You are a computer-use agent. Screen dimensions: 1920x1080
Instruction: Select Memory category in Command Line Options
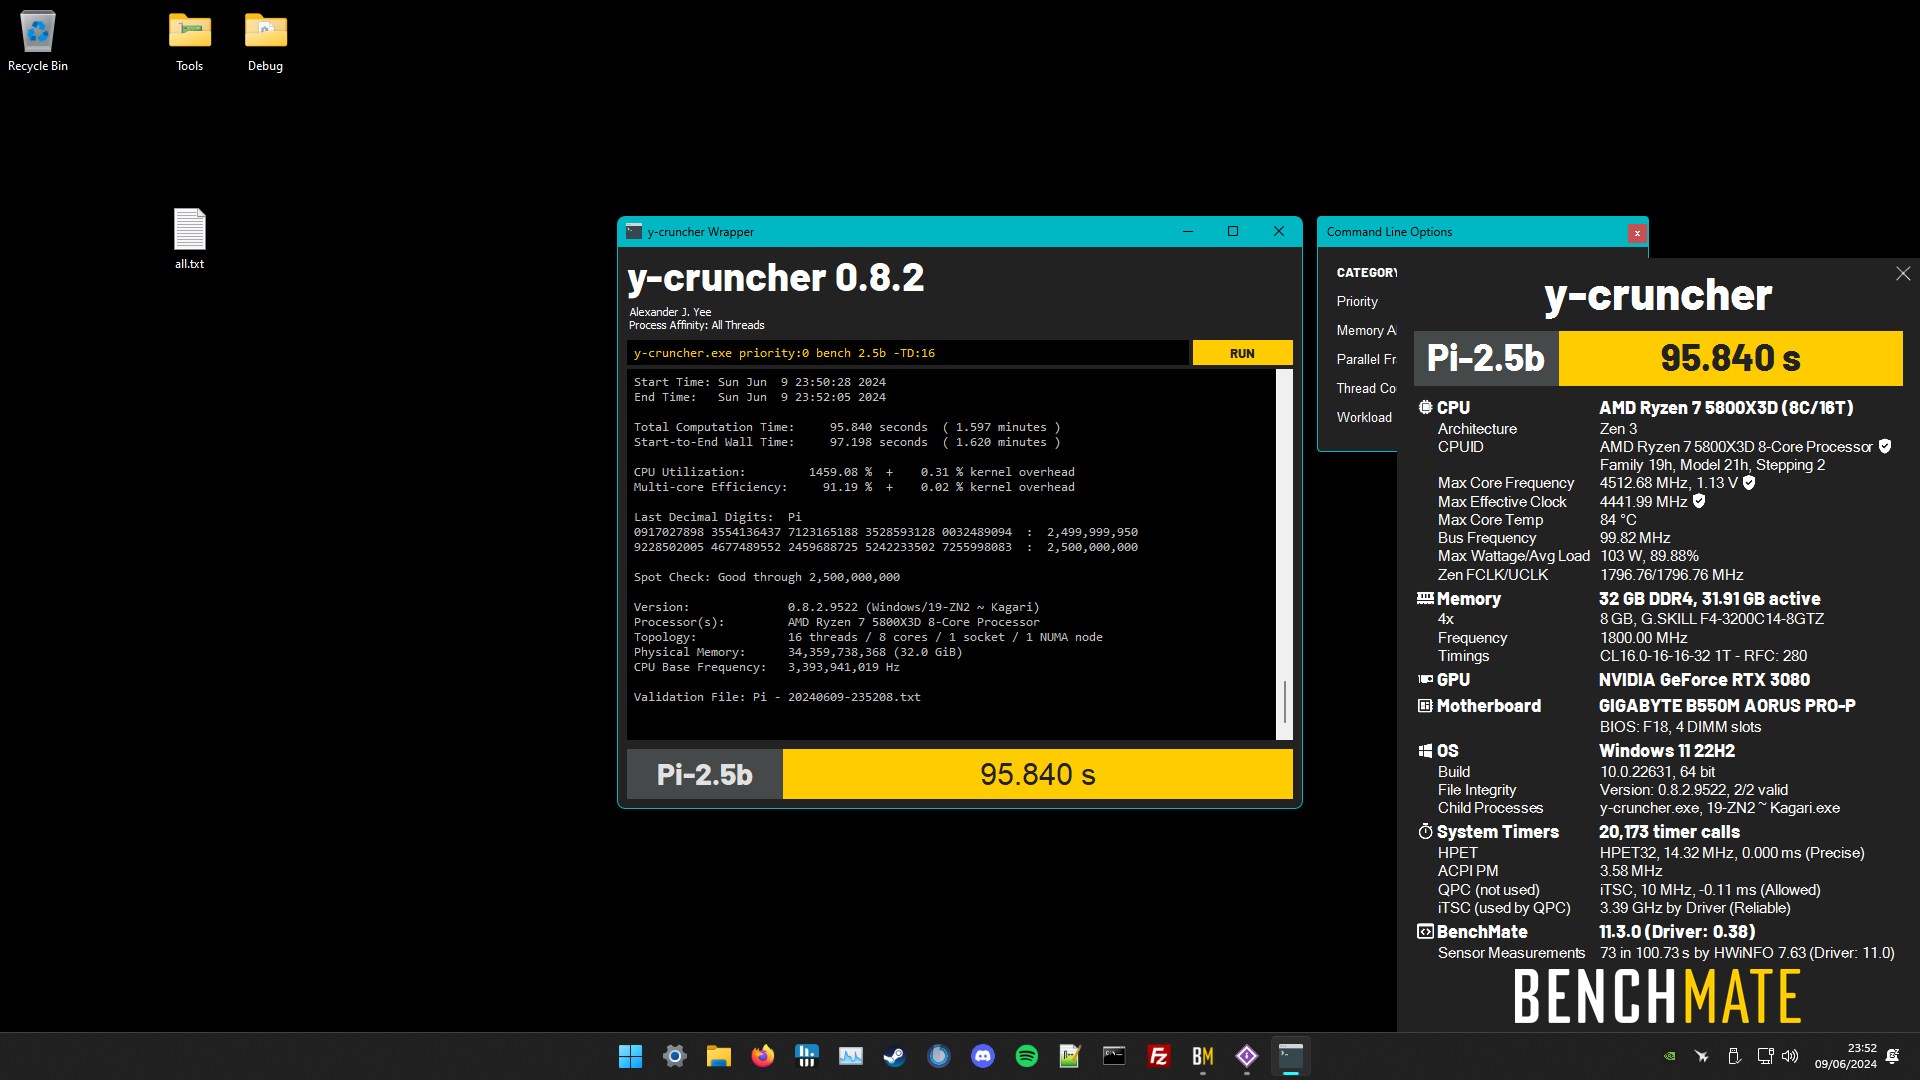point(1366,330)
